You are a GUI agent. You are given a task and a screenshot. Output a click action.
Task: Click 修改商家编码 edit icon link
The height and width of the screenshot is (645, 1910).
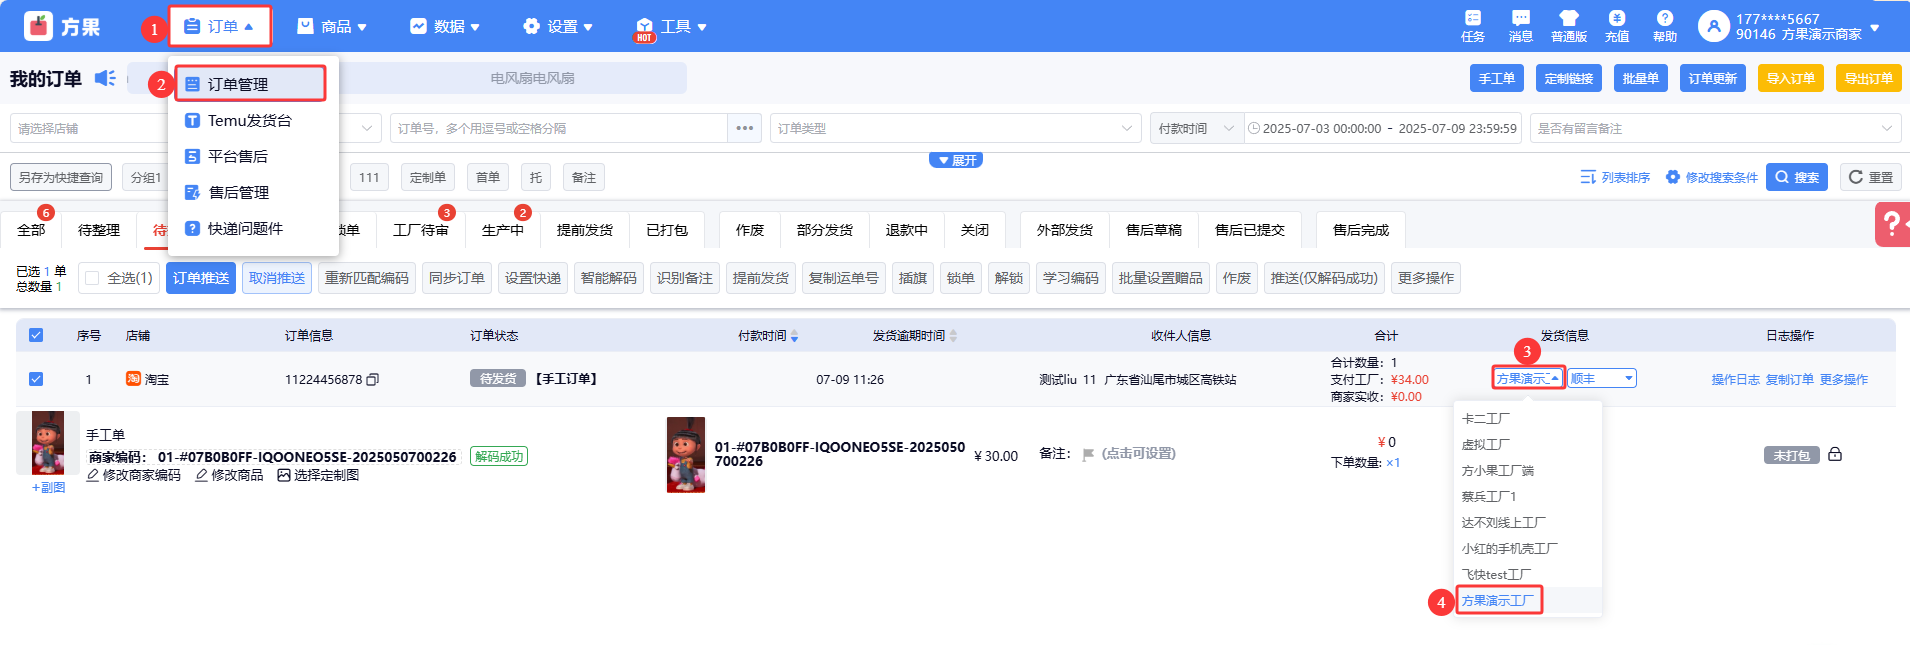pyautogui.click(x=134, y=475)
